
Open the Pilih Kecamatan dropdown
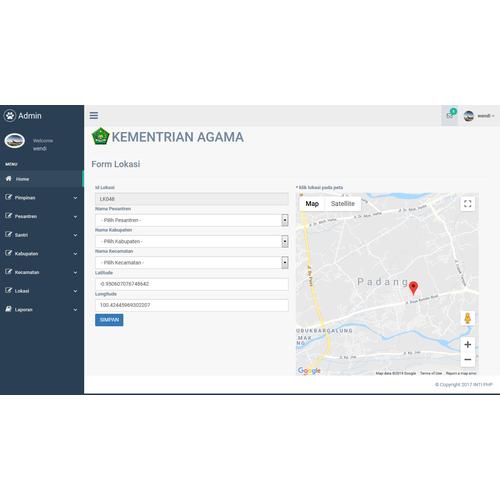click(192, 263)
